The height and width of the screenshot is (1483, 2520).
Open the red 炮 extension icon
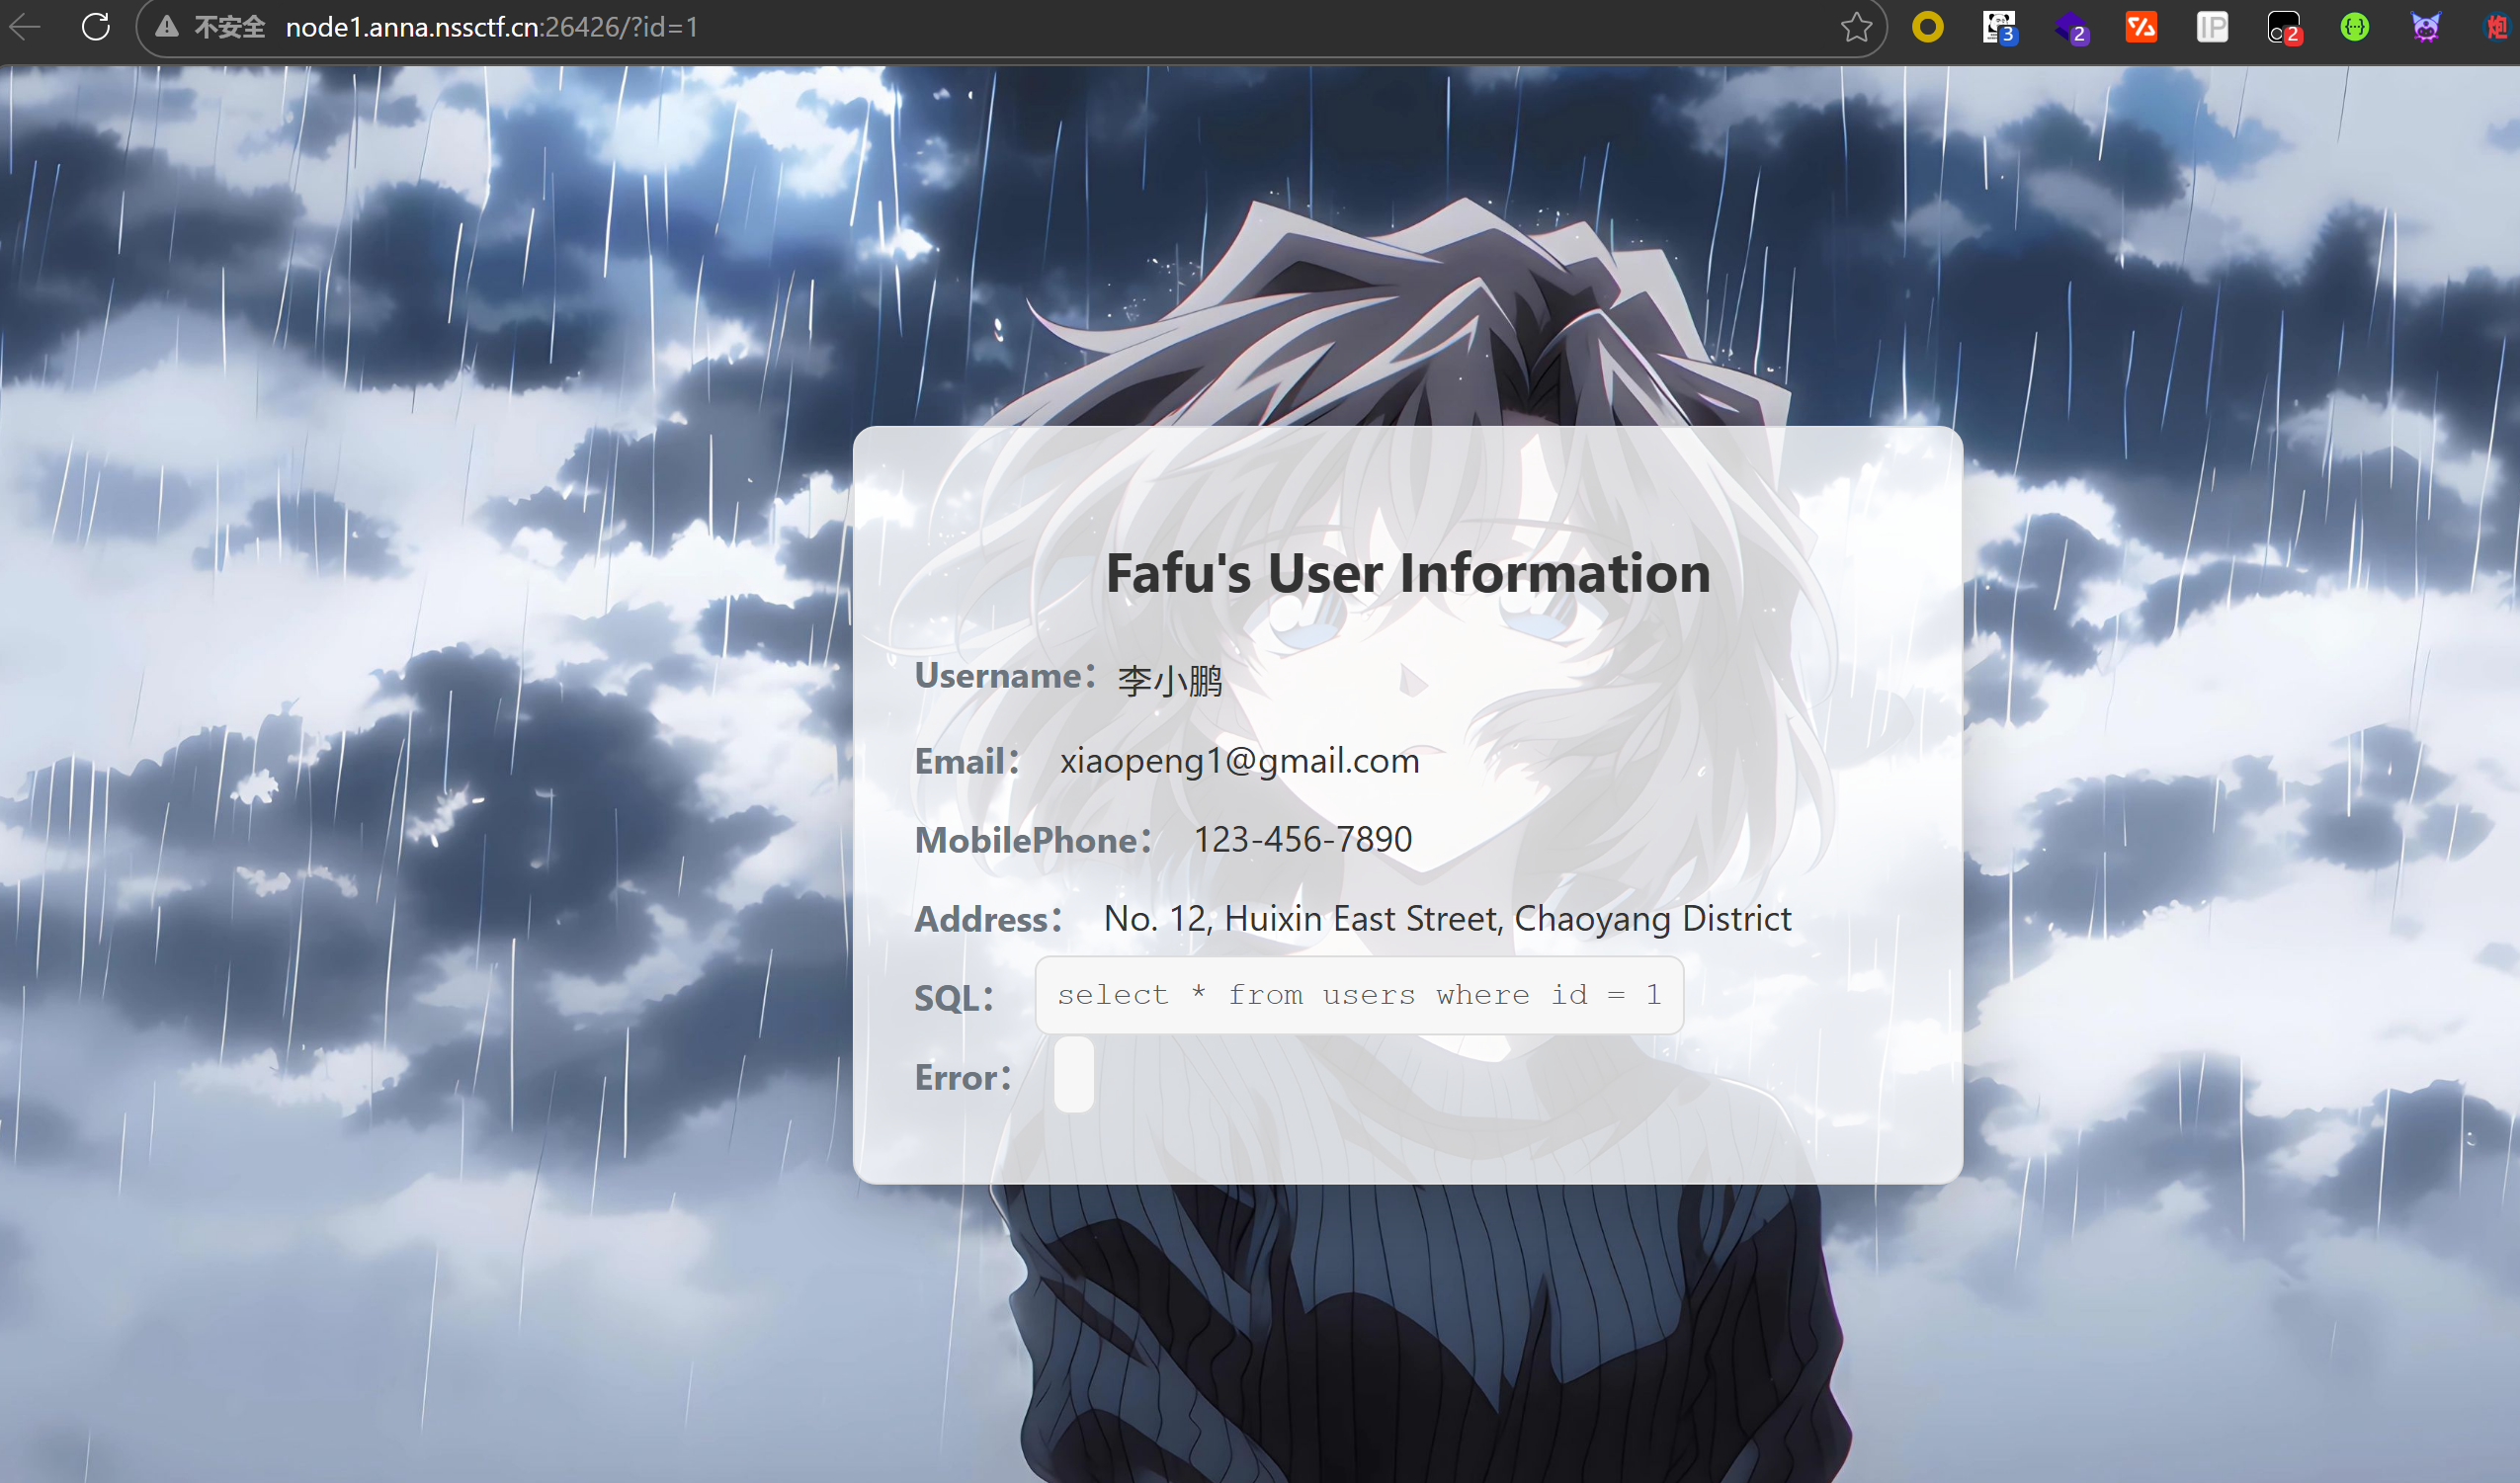coord(2497,27)
